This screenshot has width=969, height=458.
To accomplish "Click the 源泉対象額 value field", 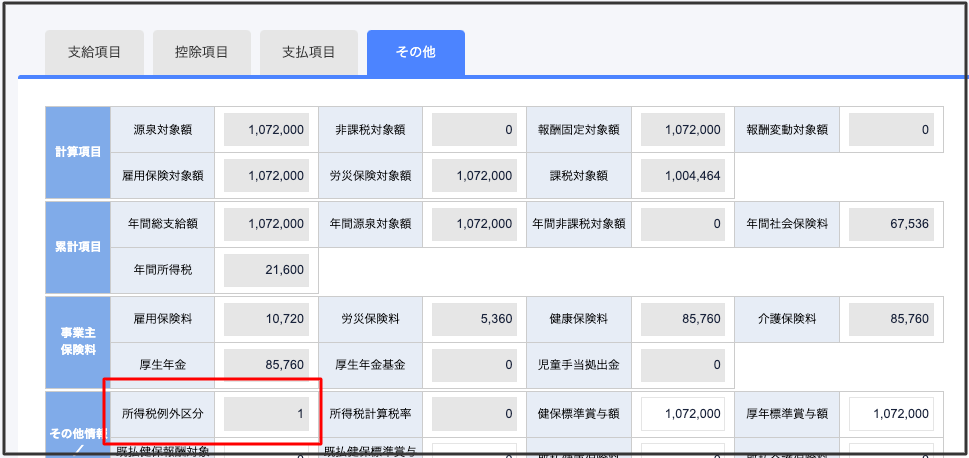I will (266, 130).
